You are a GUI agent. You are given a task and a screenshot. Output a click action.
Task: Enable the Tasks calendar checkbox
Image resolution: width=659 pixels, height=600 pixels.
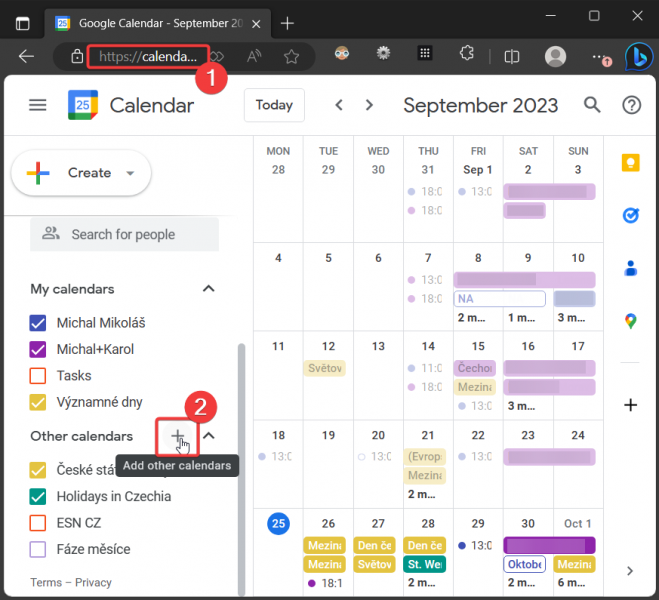point(39,376)
